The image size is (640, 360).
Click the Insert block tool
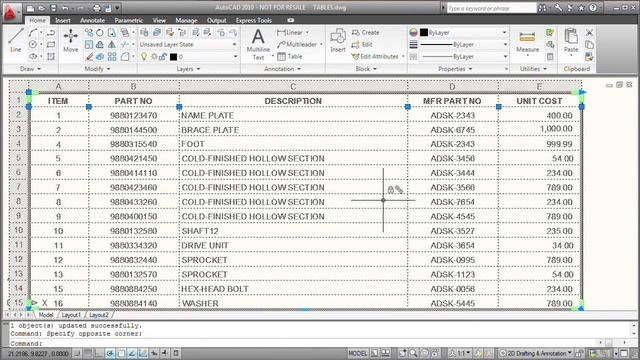(338, 41)
